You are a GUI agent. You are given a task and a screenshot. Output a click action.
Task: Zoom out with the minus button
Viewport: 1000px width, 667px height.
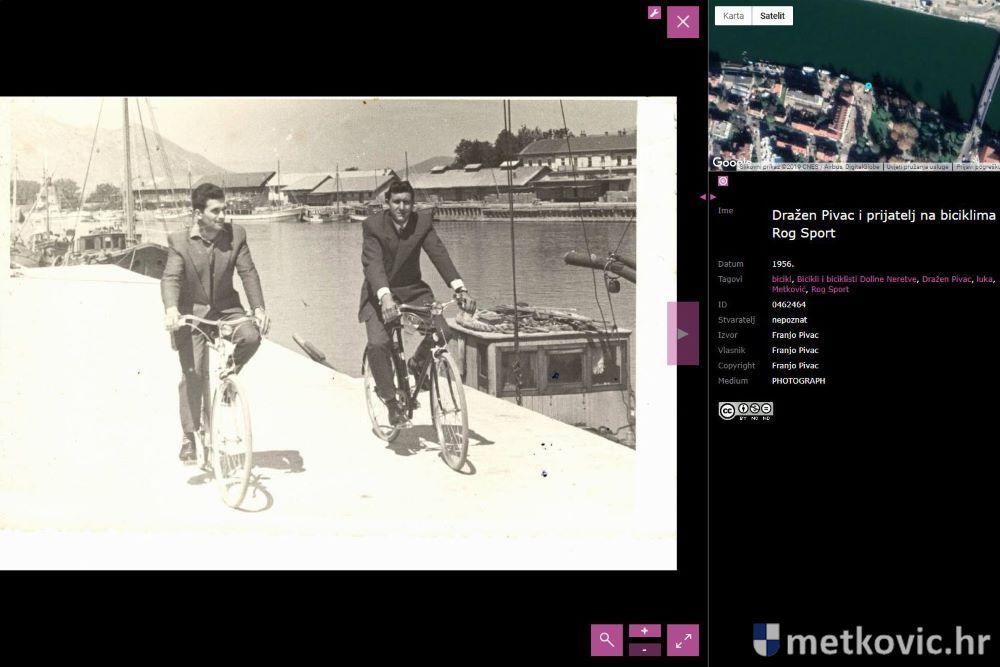pos(645,649)
